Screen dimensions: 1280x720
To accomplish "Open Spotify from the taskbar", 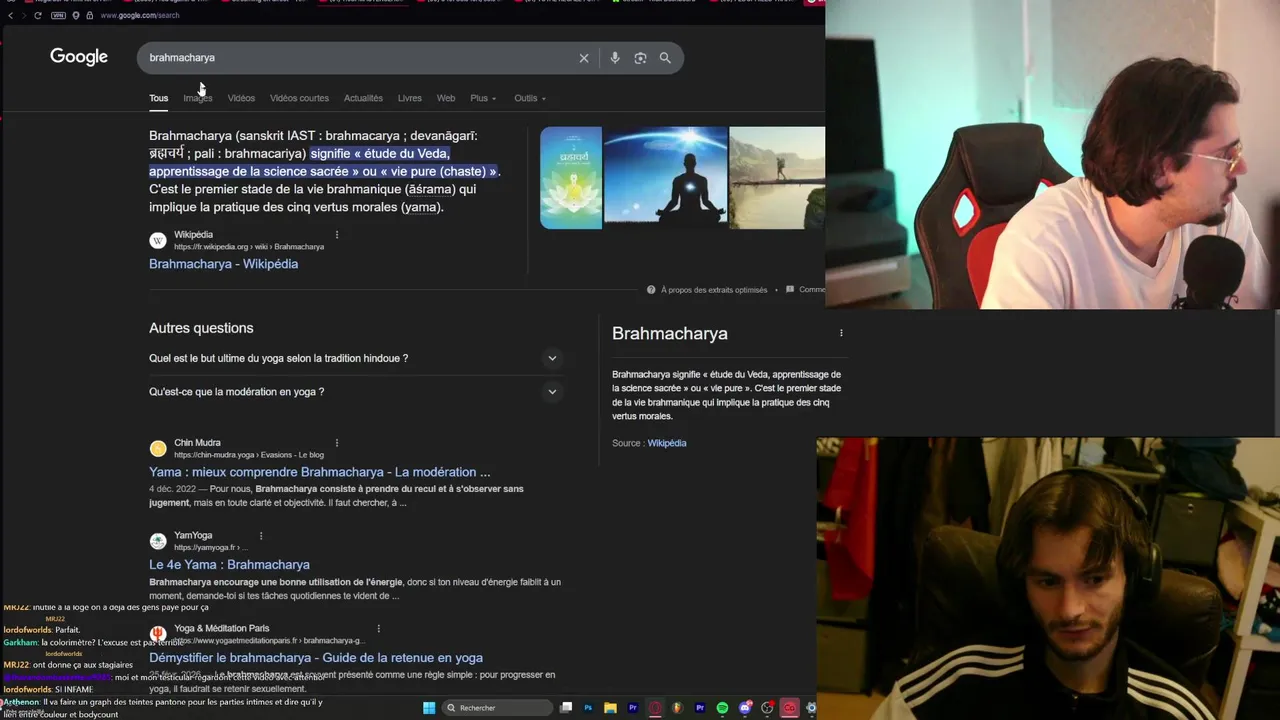I will click(722, 708).
